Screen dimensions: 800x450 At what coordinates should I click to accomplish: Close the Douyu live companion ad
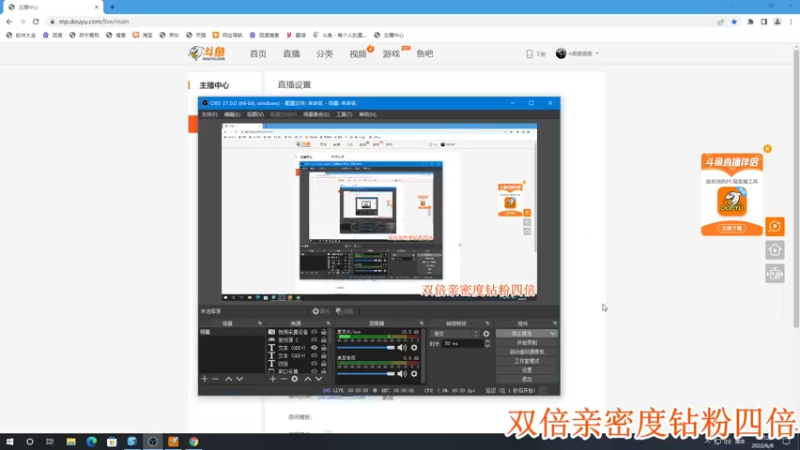click(767, 148)
